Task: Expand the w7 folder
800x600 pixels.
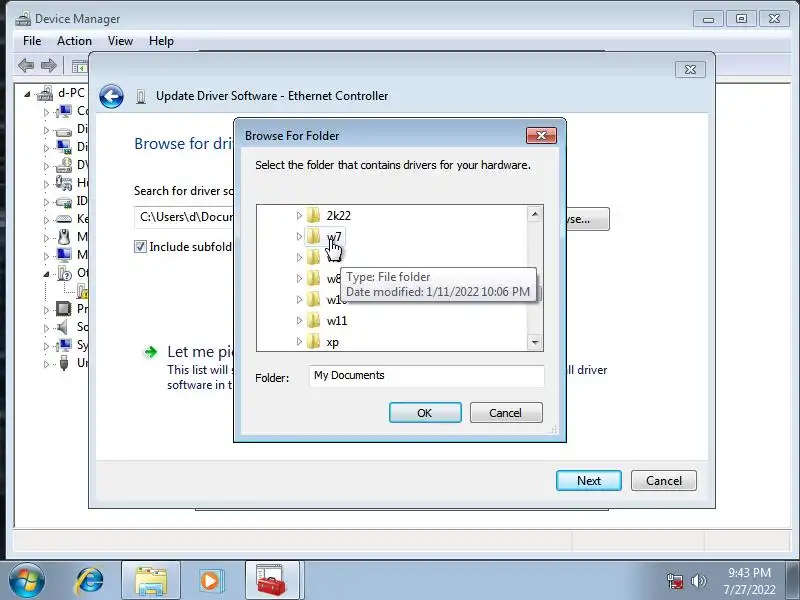Action: click(299, 236)
